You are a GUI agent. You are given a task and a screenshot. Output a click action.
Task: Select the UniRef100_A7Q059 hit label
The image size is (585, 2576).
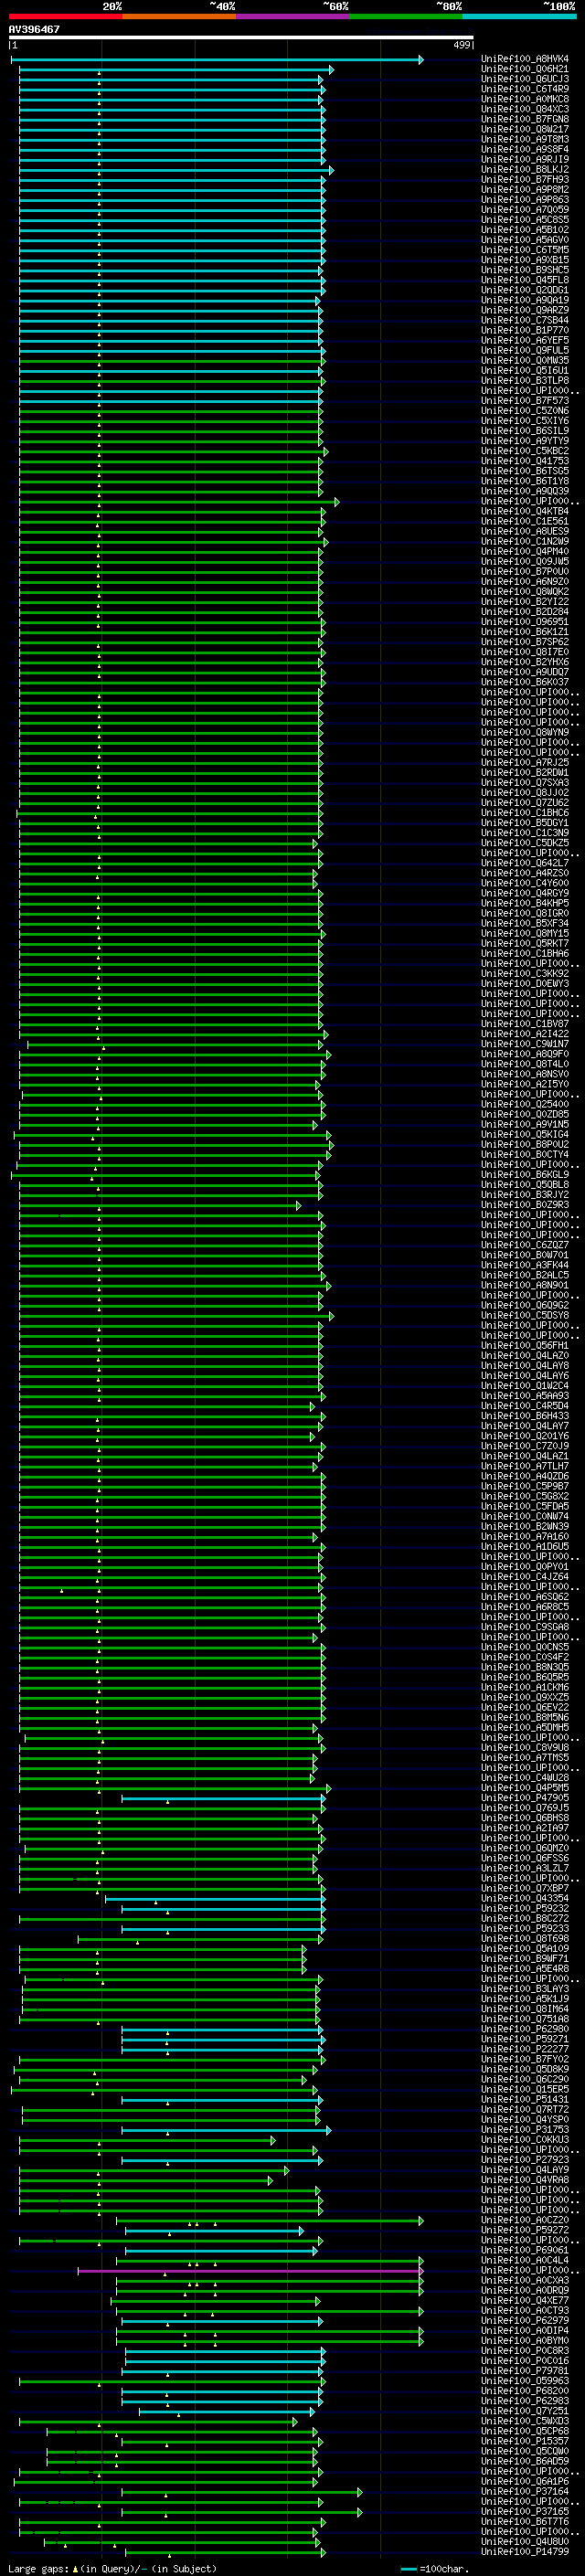point(525,209)
